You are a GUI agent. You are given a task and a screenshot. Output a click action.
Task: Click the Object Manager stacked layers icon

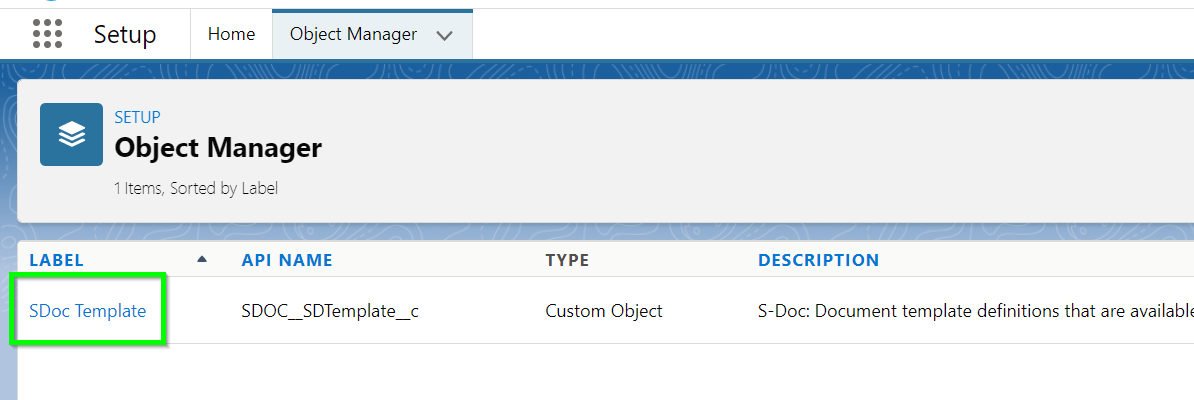click(72, 134)
